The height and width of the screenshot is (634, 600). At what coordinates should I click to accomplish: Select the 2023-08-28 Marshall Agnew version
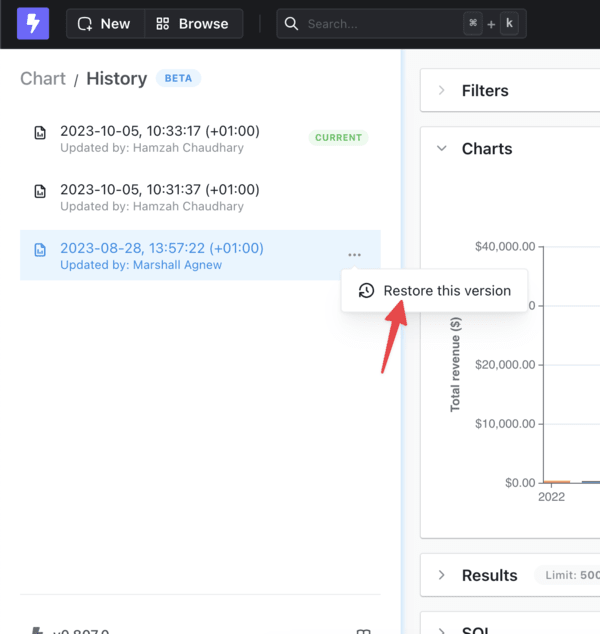coord(200,256)
